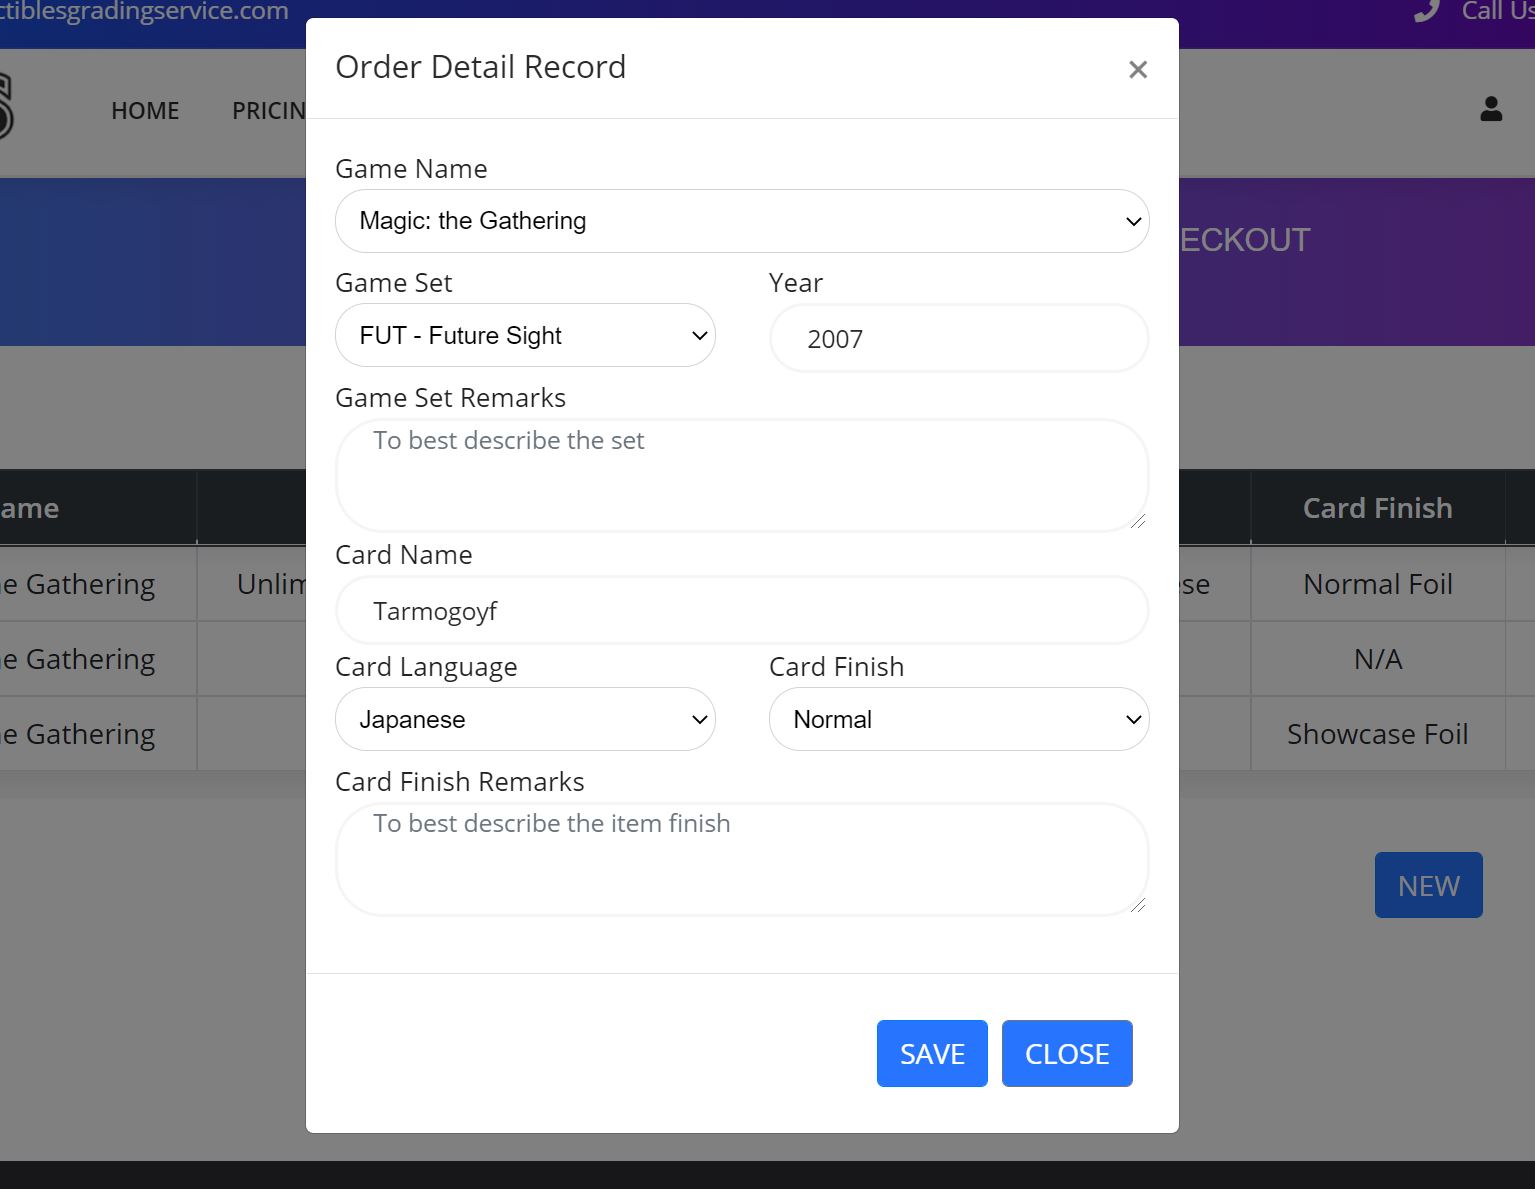The image size is (1535, 1189).
Task: Open the Card Finish dropdown
Action: [959, 719]
